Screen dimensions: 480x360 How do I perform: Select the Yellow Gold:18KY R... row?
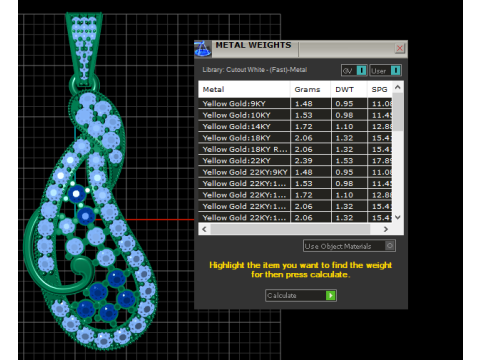pyautogui.click(x=296, y=149)
